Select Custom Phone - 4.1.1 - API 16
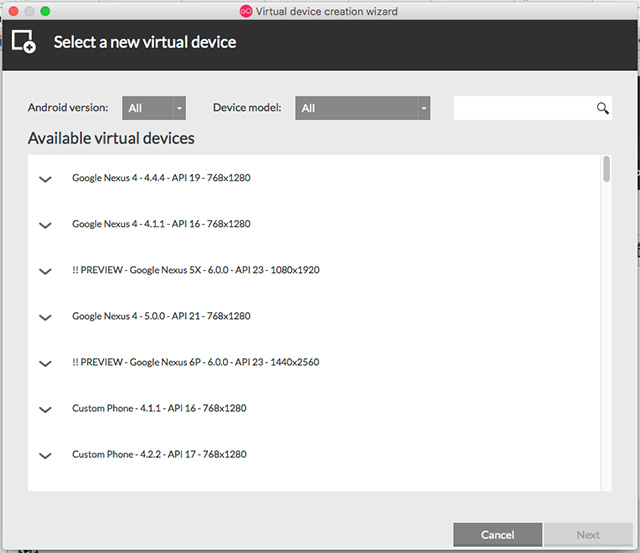The height and width of the screenshot is (553, 640). [159, 409]
